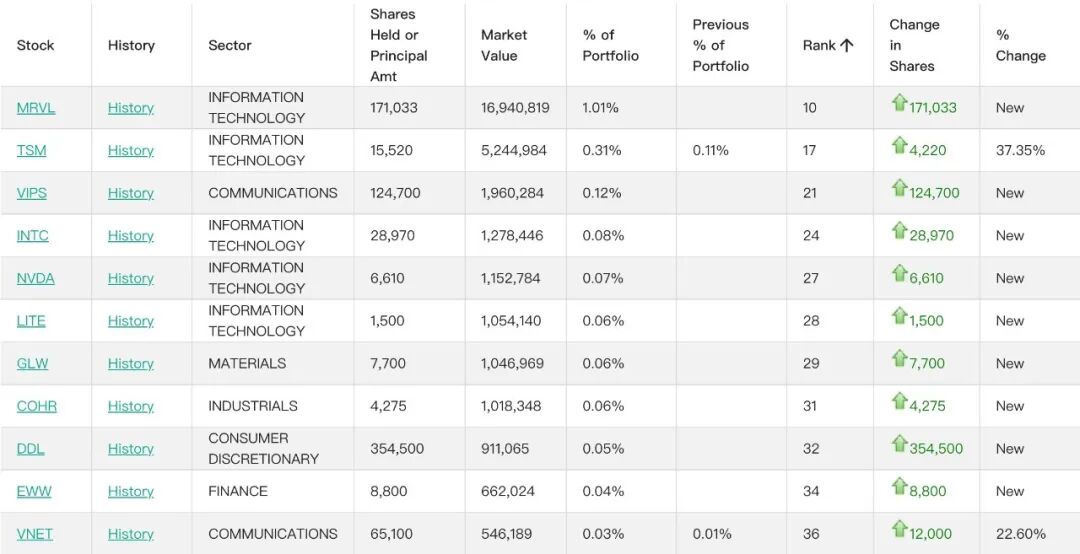Screen dimensions: 1080x554
Task: Open the NVDA stock link
Action: 35,278
